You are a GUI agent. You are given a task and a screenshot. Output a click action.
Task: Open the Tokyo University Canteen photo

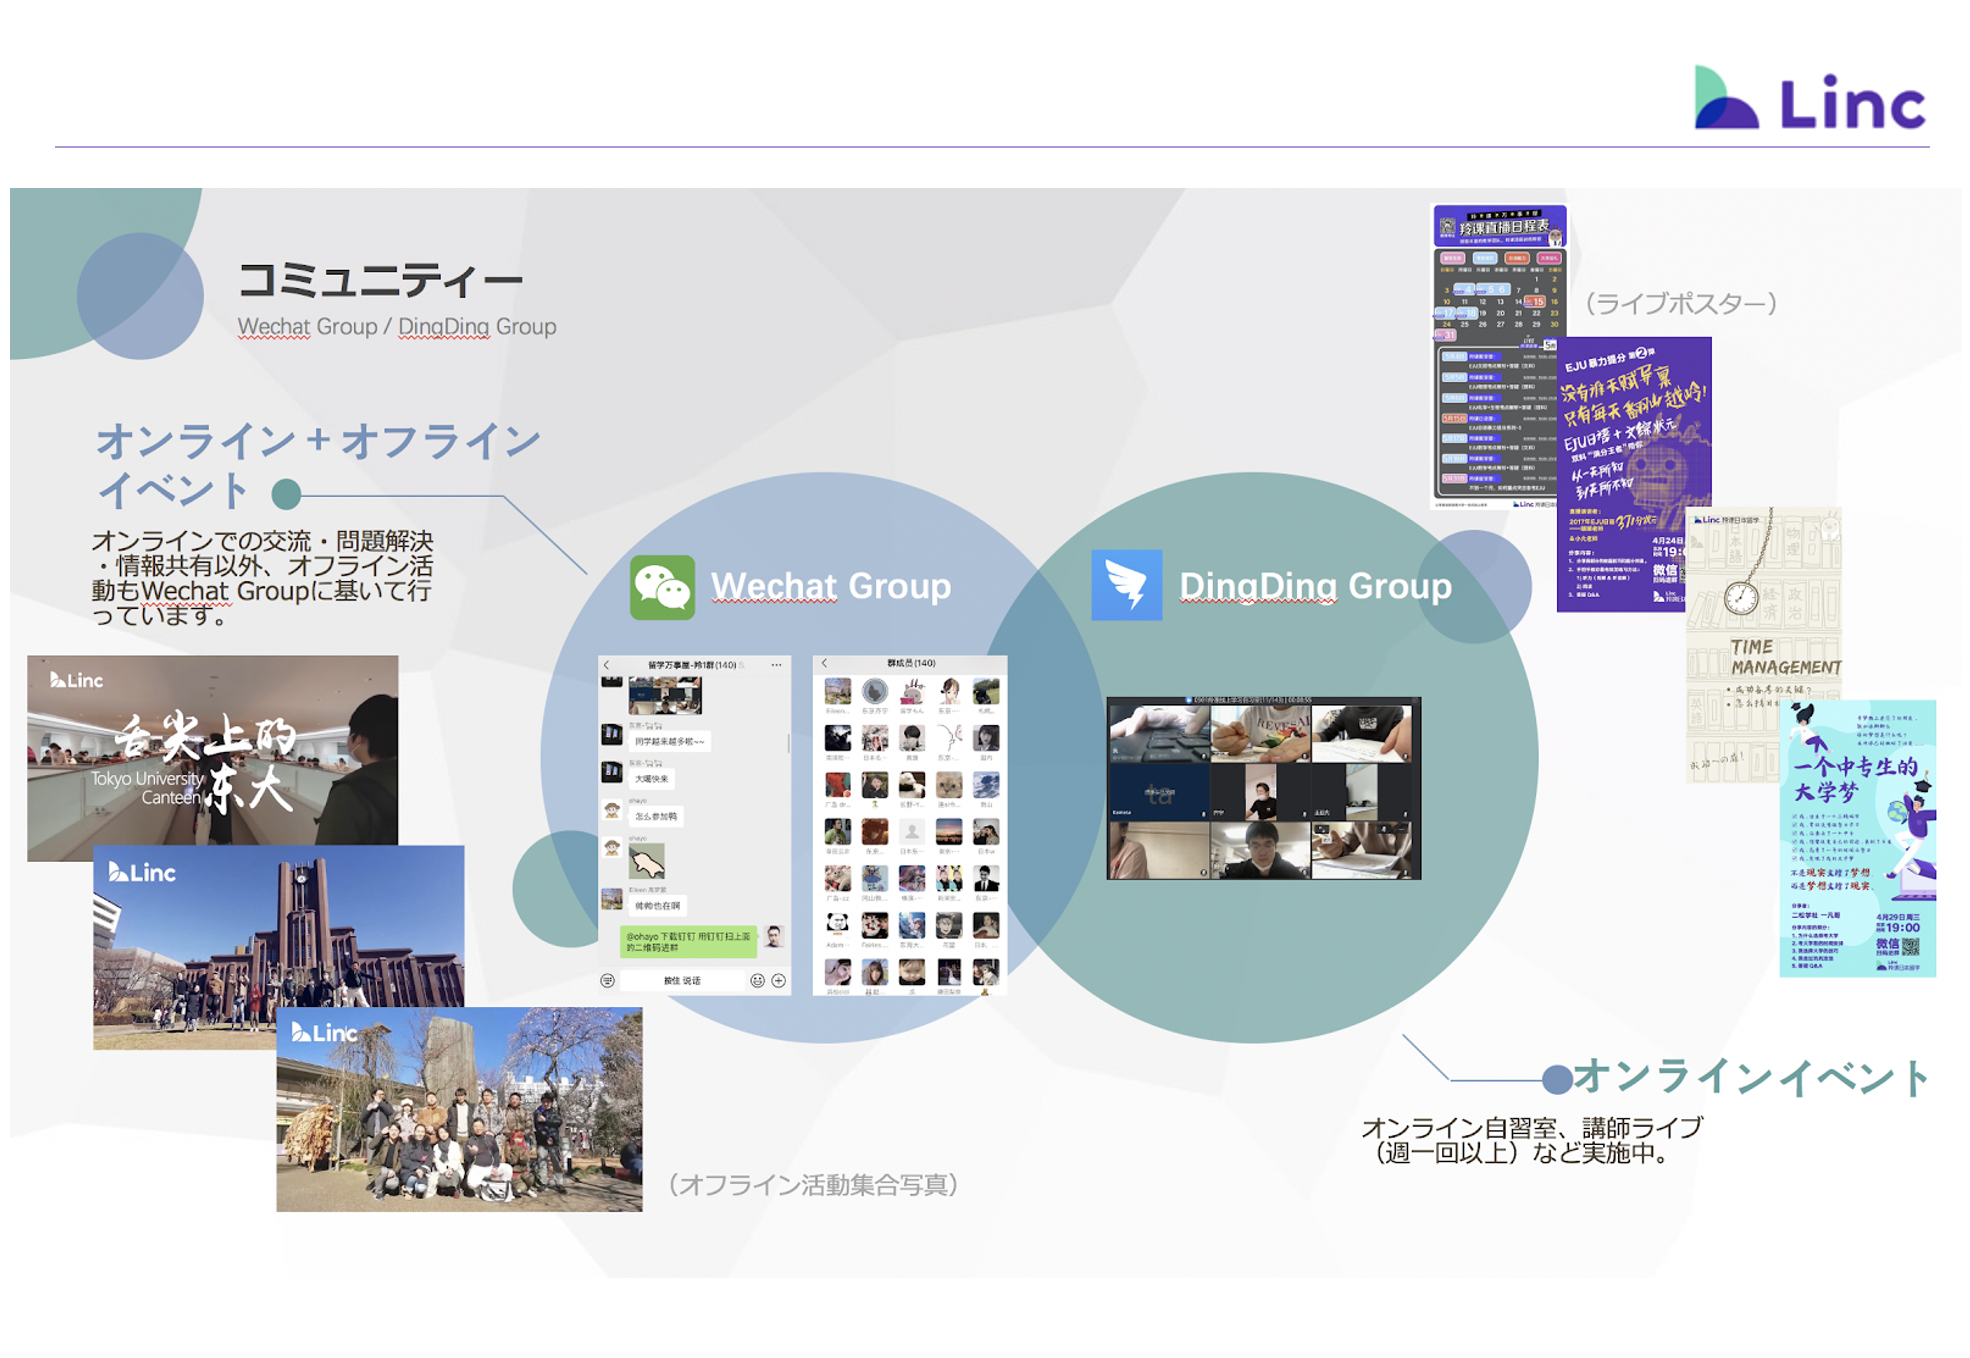click(212, 750)
